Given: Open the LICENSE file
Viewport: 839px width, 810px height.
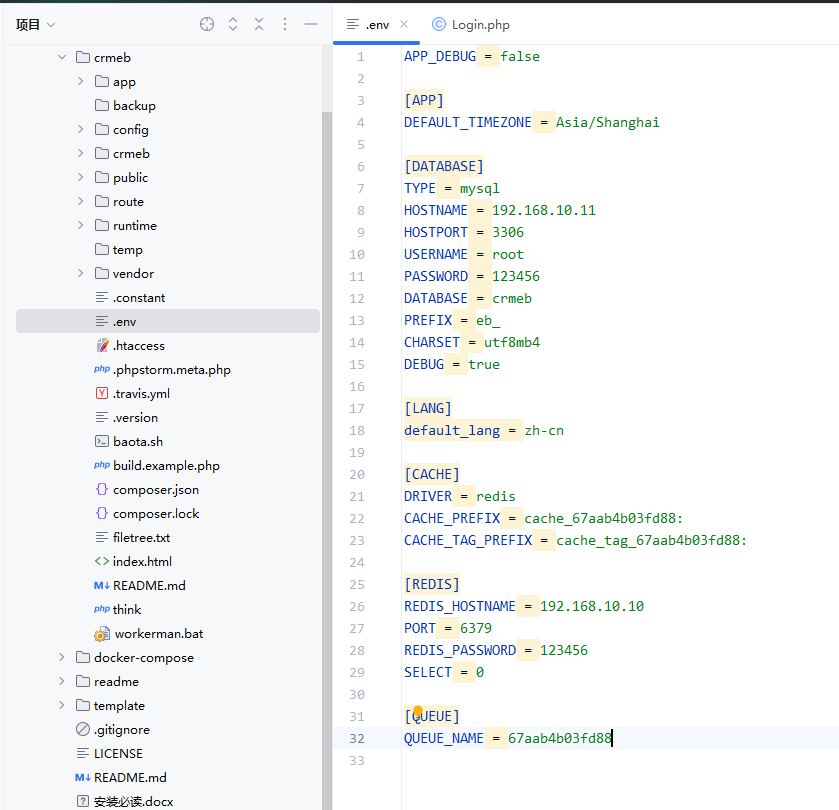Looking at the screenshot, I should pyautogui.click(x=110, y=753).
